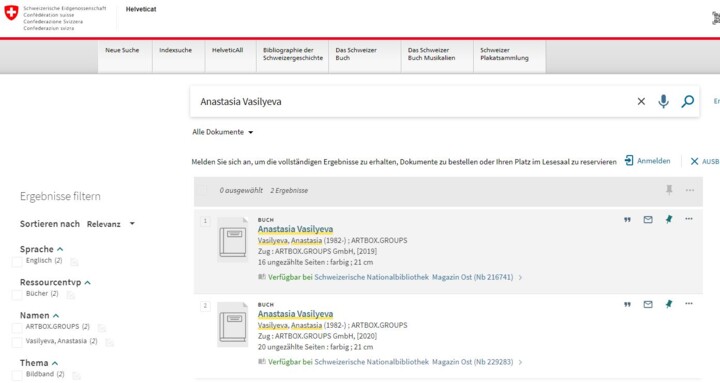Viewport: 720px width, 383px height.
Task: Click "16 ungezählte Seiten : farbig ; 21 cm"
Action: 315,262
